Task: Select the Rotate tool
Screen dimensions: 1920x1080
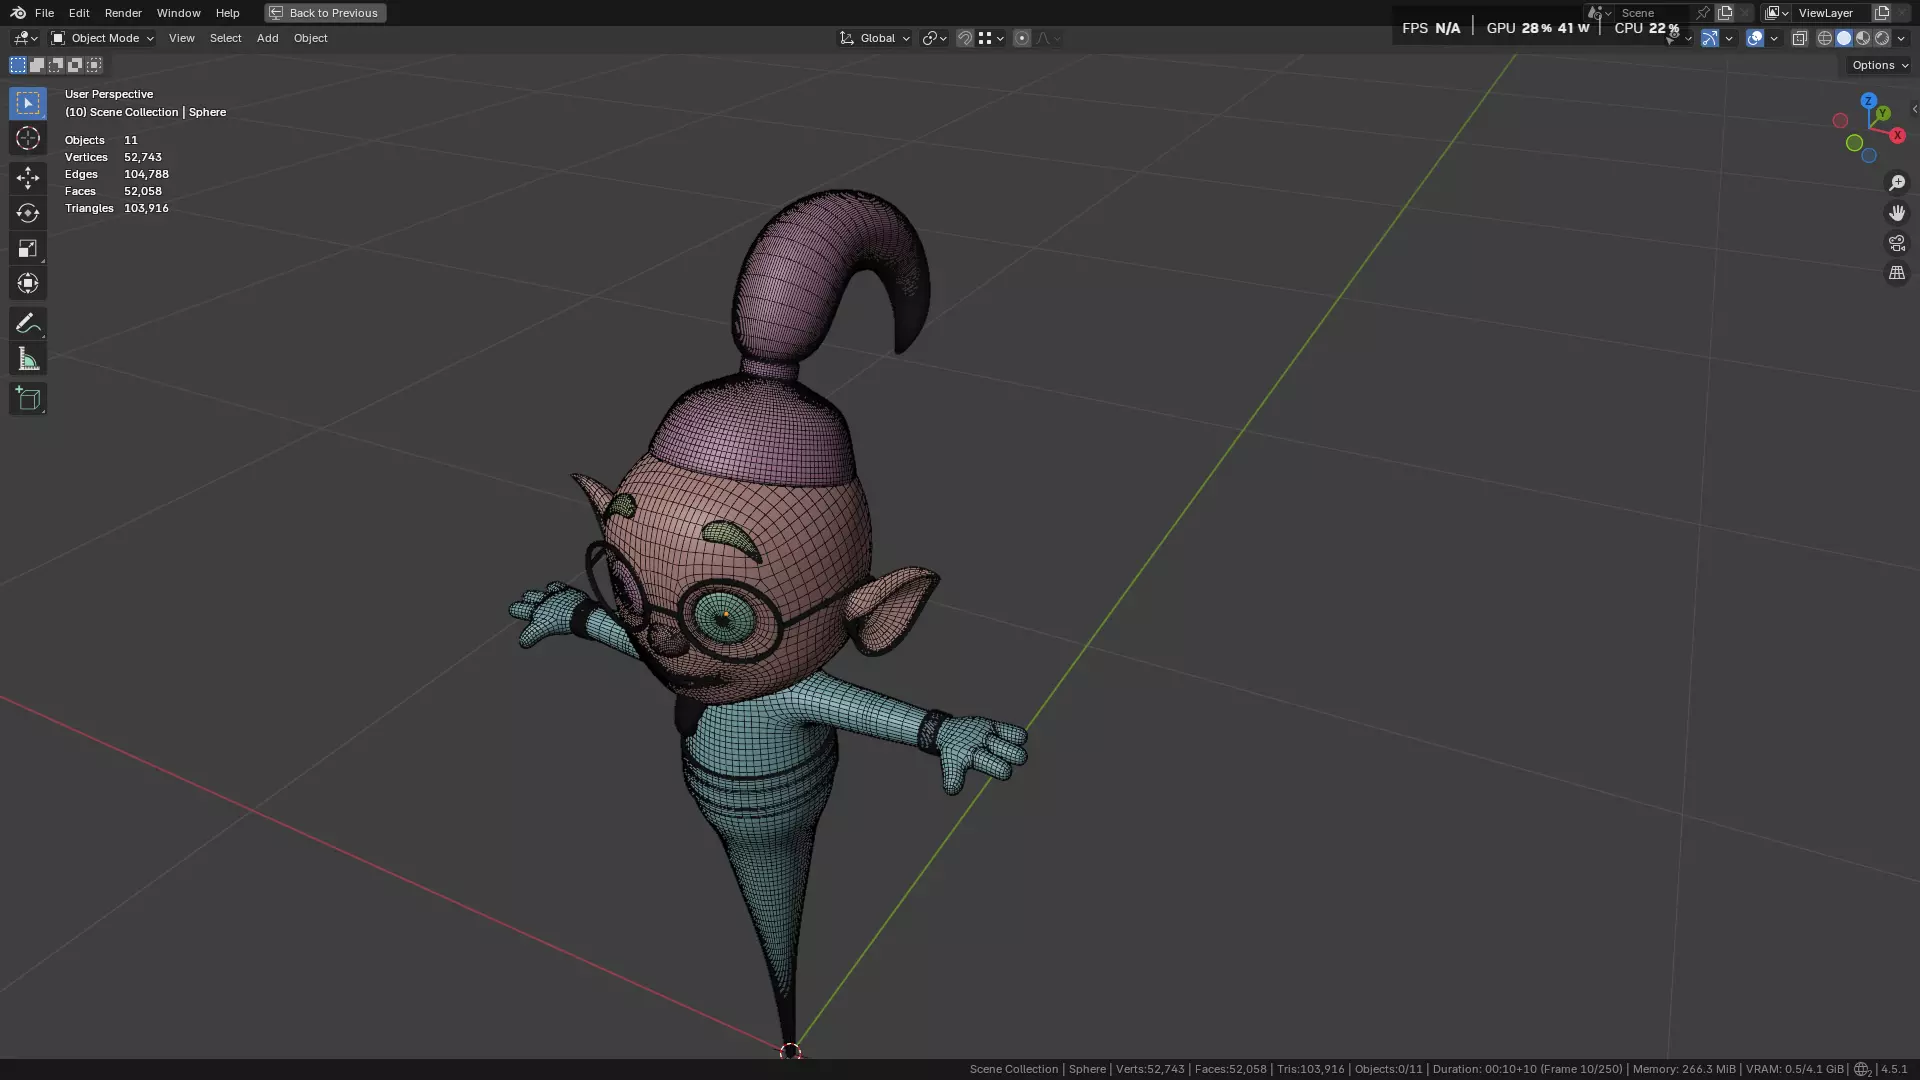Action: pyautogui.click(x=28, y=213)
